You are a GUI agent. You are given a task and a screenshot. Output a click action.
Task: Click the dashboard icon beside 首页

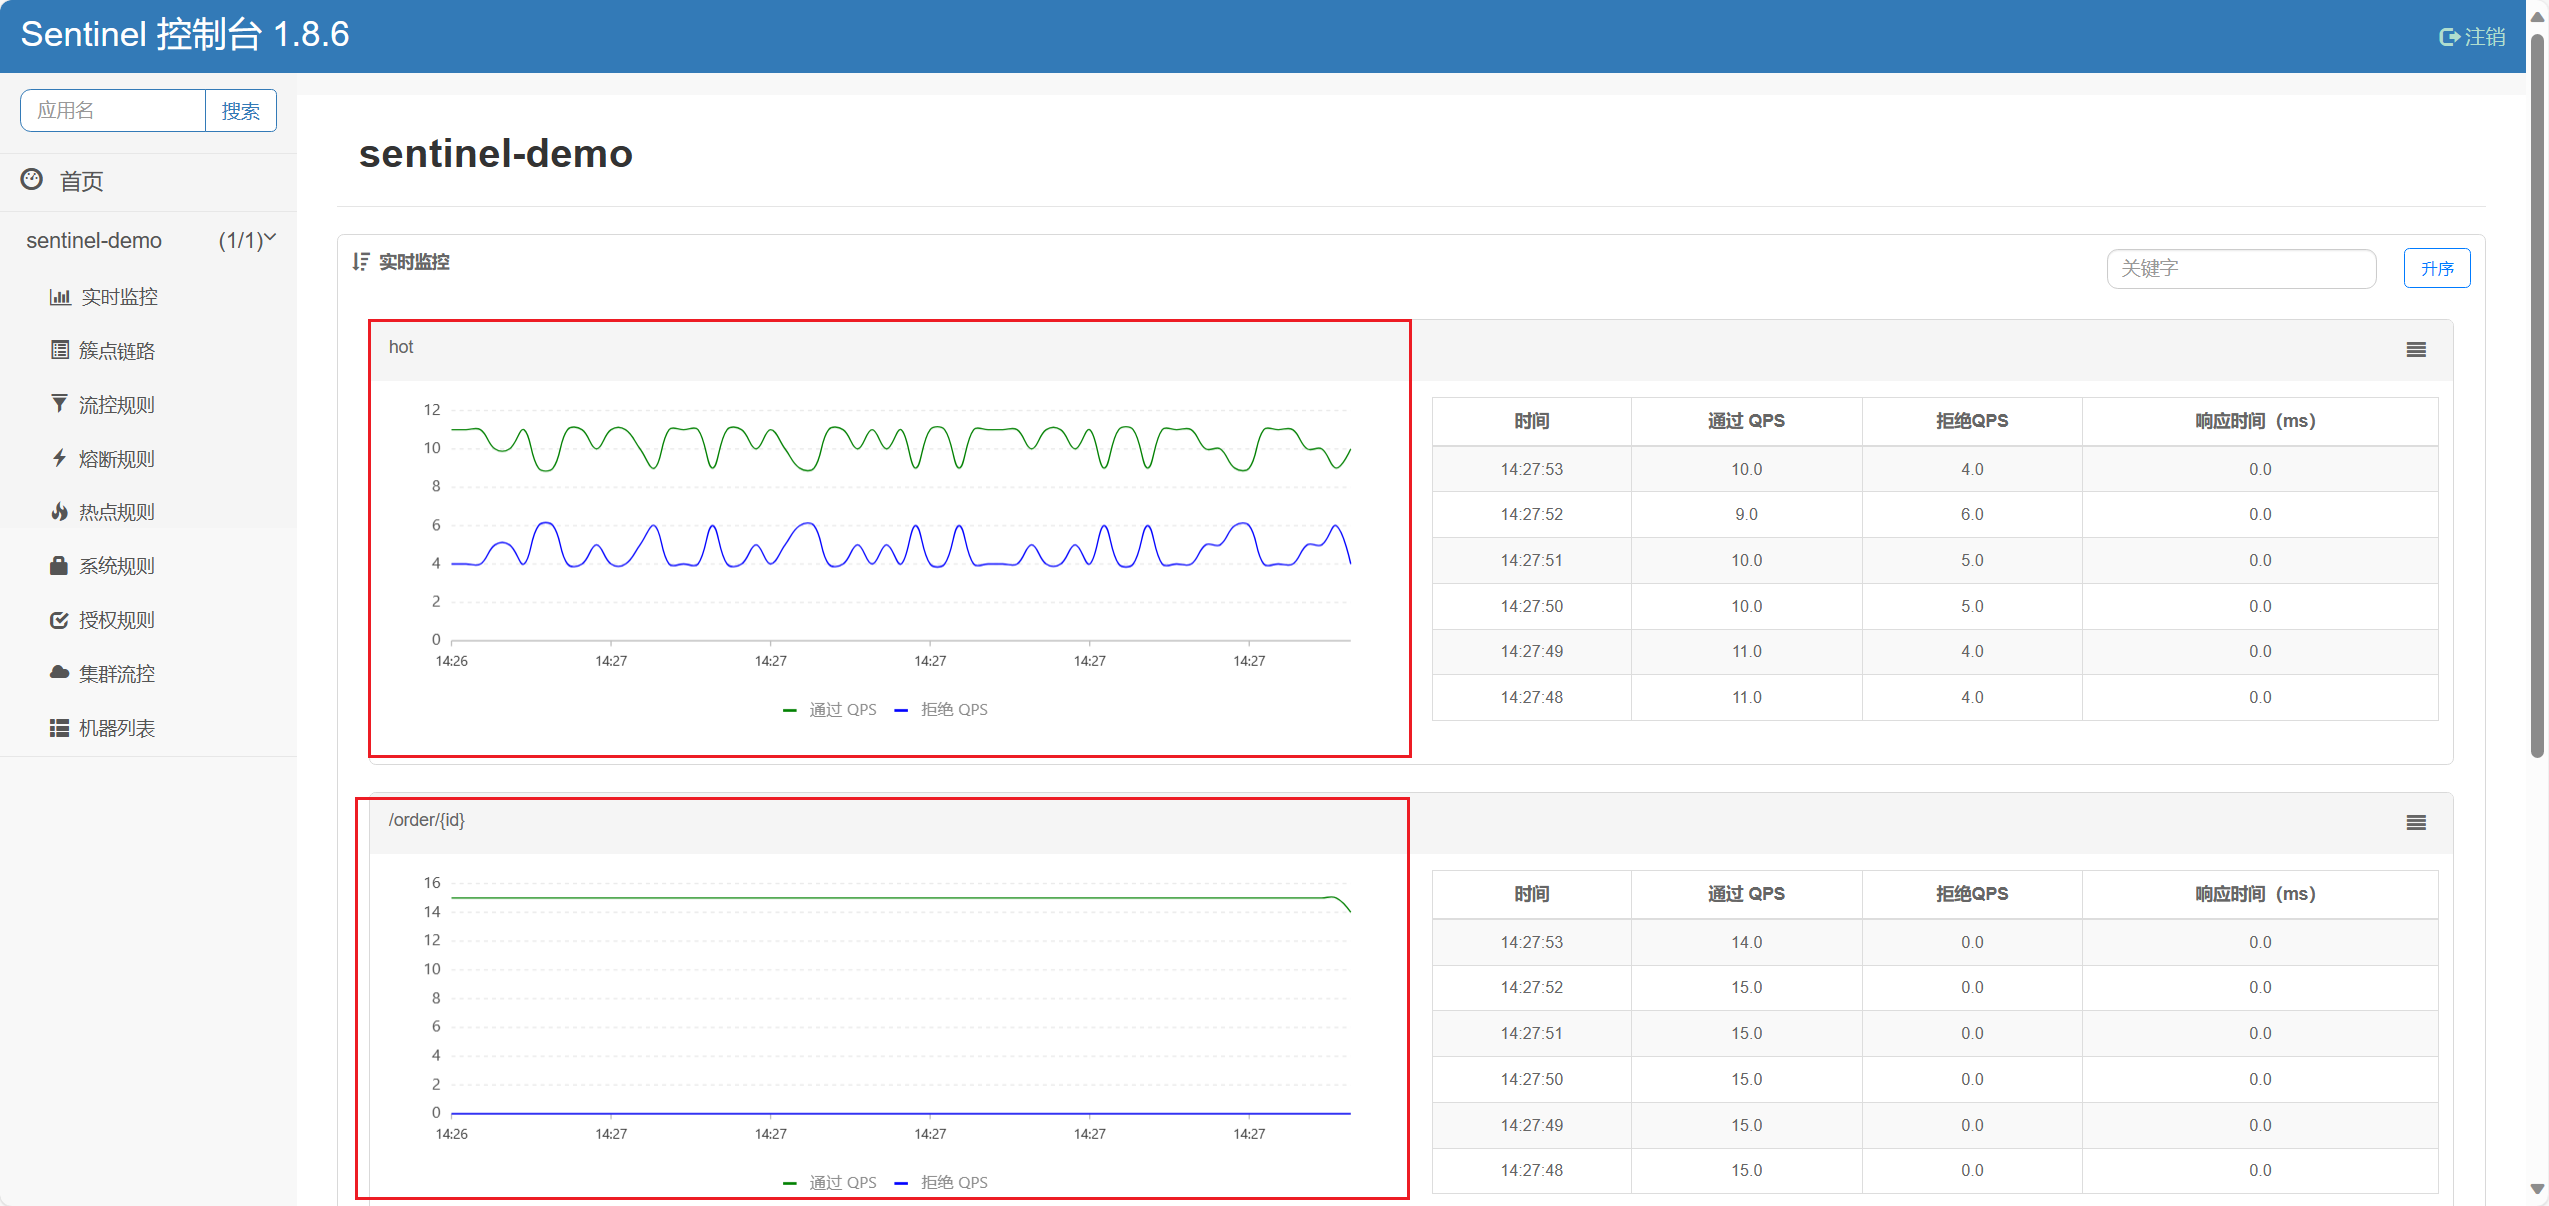click(x=32, y=180)
